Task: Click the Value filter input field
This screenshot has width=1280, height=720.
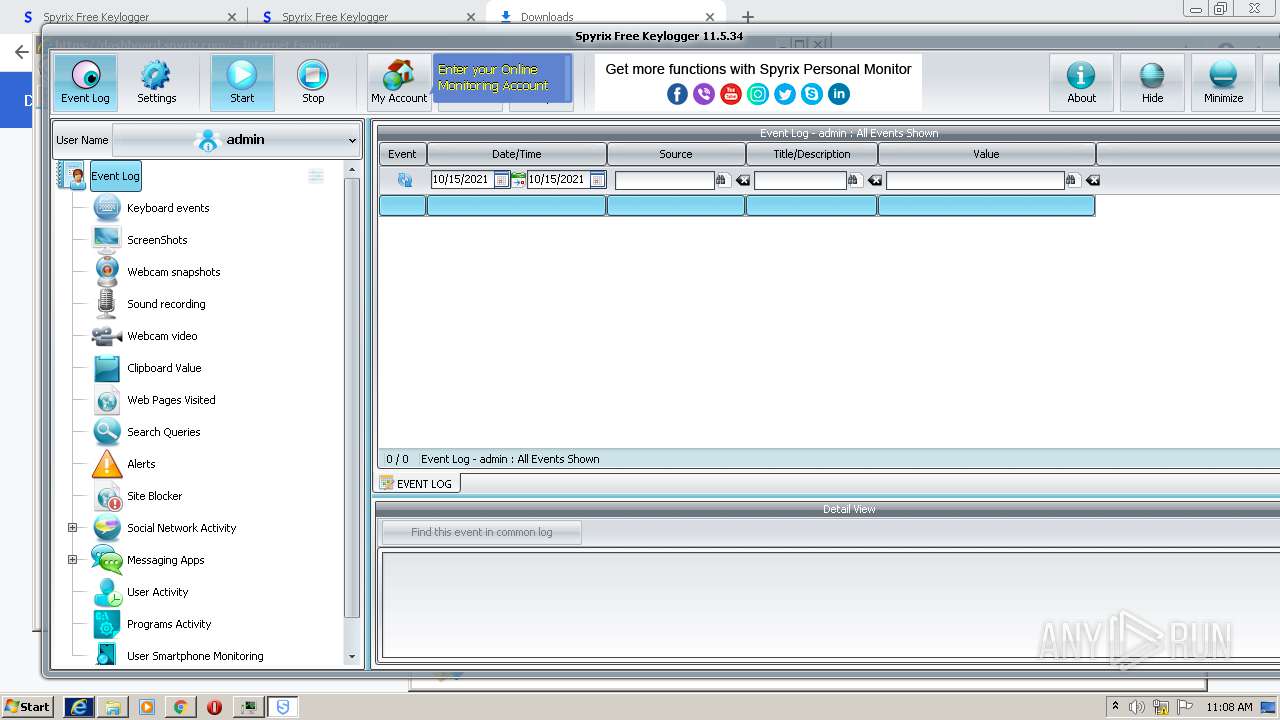Action: coord(975,180)
